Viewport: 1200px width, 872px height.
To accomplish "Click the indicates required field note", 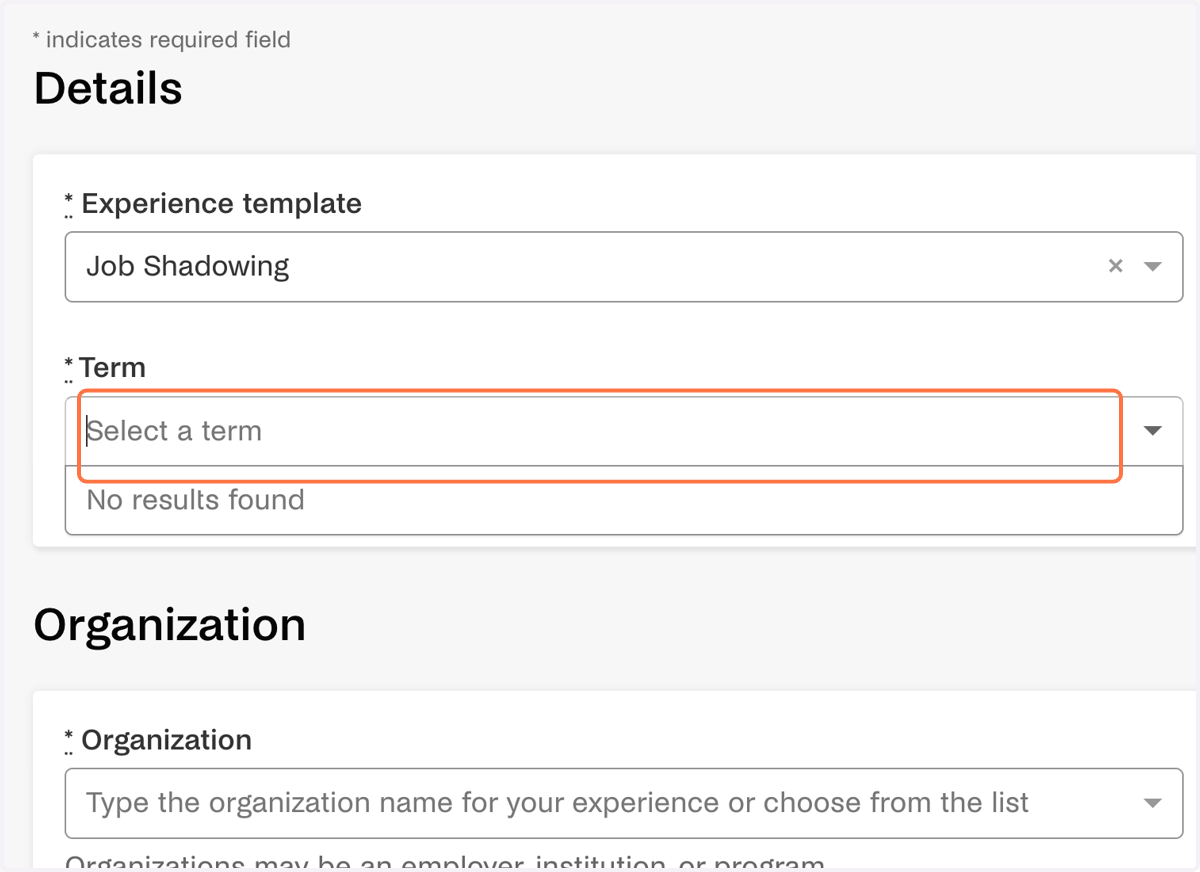I will 162,40.
